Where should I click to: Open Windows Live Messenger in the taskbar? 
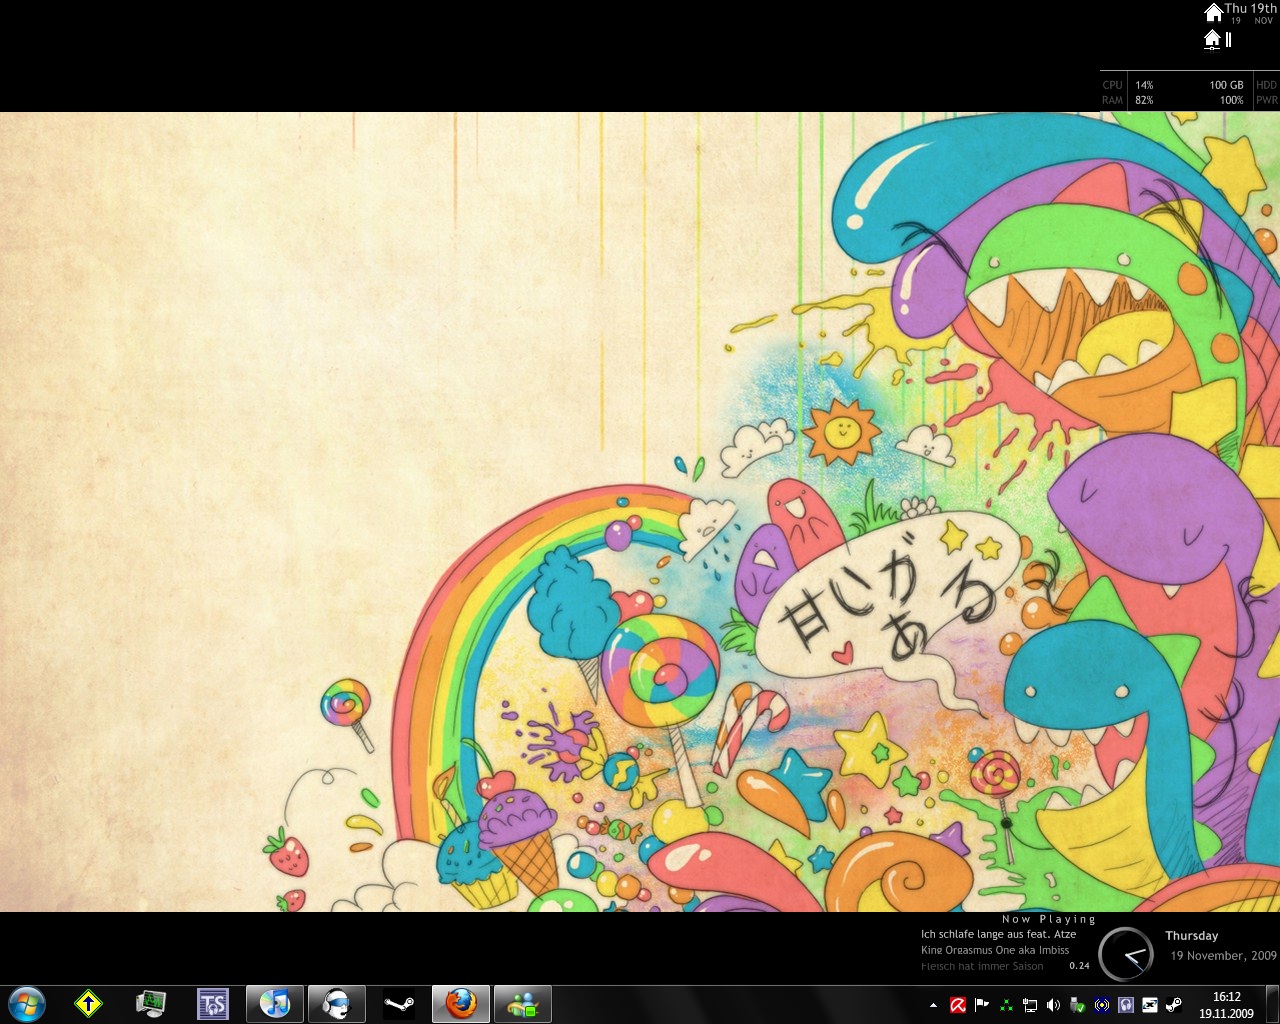523,1003
